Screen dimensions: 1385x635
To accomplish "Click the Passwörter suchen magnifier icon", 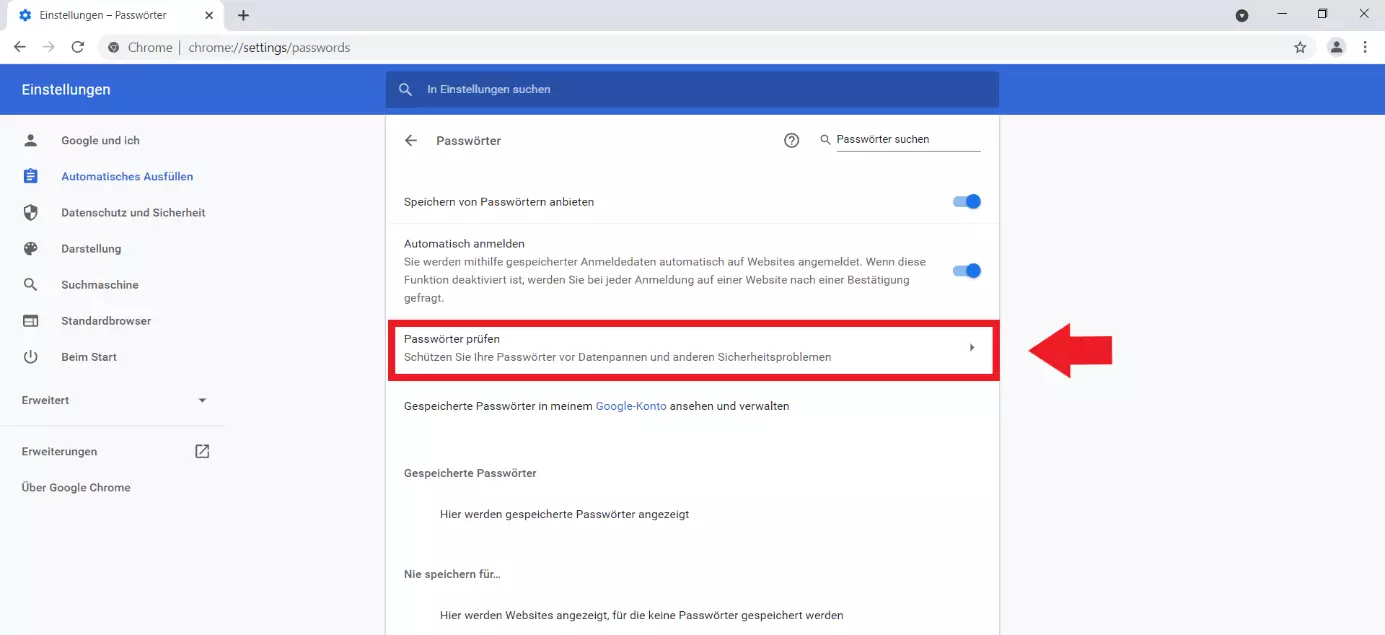I will pos(826,140).
